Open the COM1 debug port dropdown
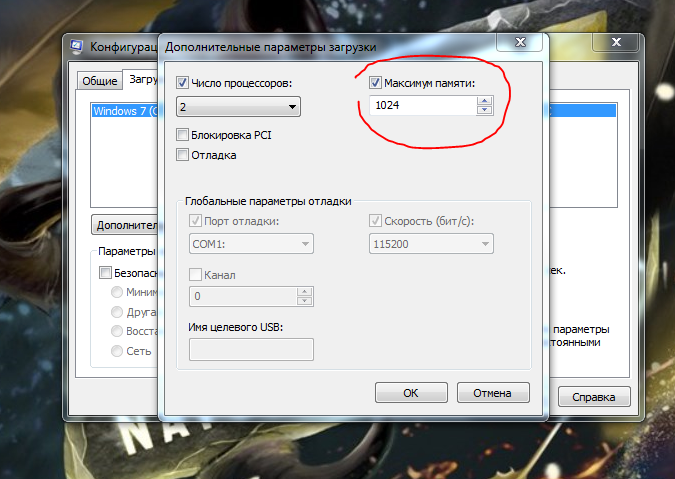675x479 pixels. point(251,244)
